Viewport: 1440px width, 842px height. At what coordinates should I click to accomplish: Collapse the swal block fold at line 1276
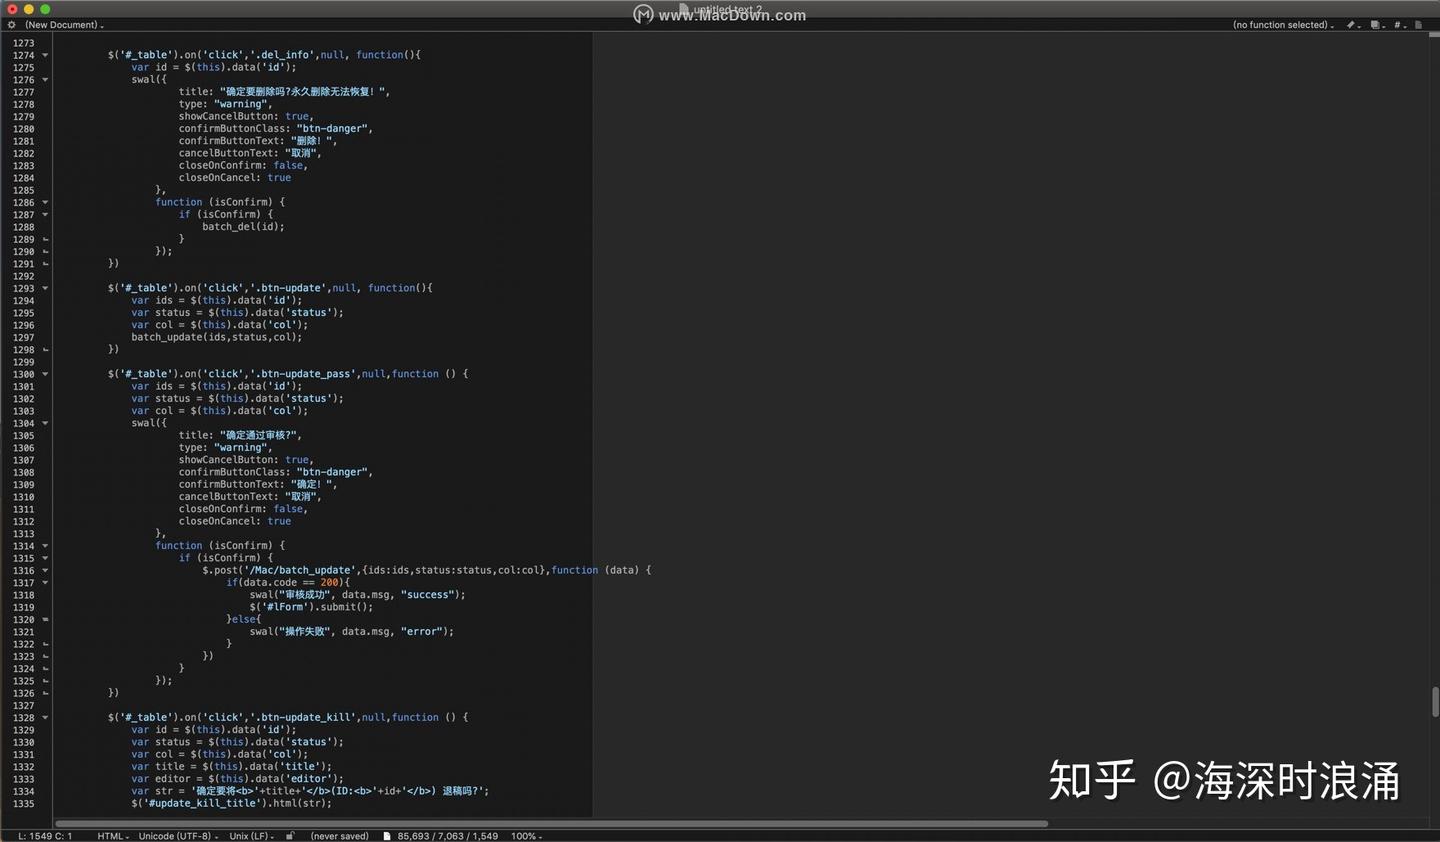(x=45, y=80)
